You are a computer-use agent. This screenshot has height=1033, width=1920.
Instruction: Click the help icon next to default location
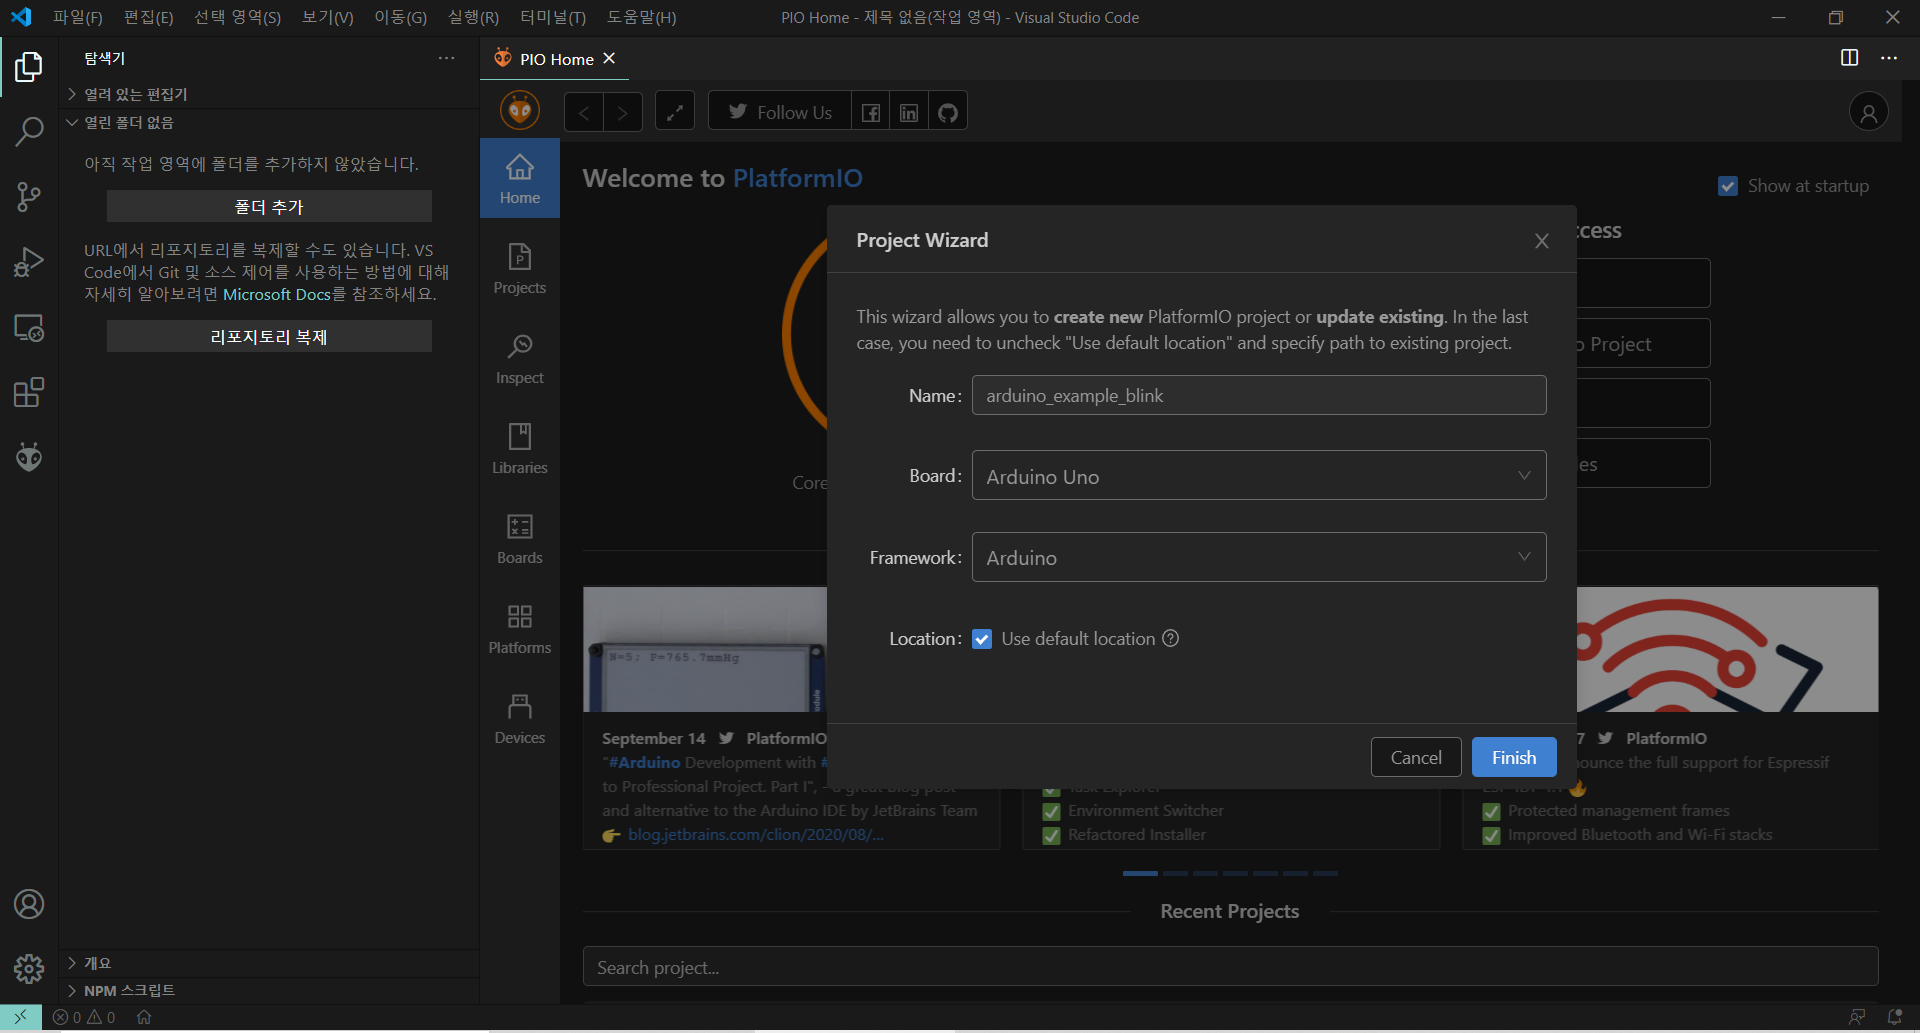tap(1171, 638)
